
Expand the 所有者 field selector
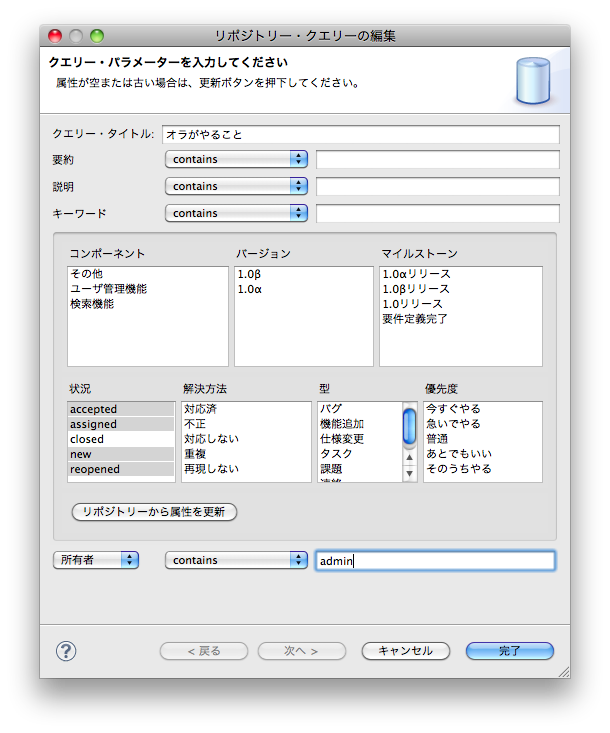coord(96,560)
